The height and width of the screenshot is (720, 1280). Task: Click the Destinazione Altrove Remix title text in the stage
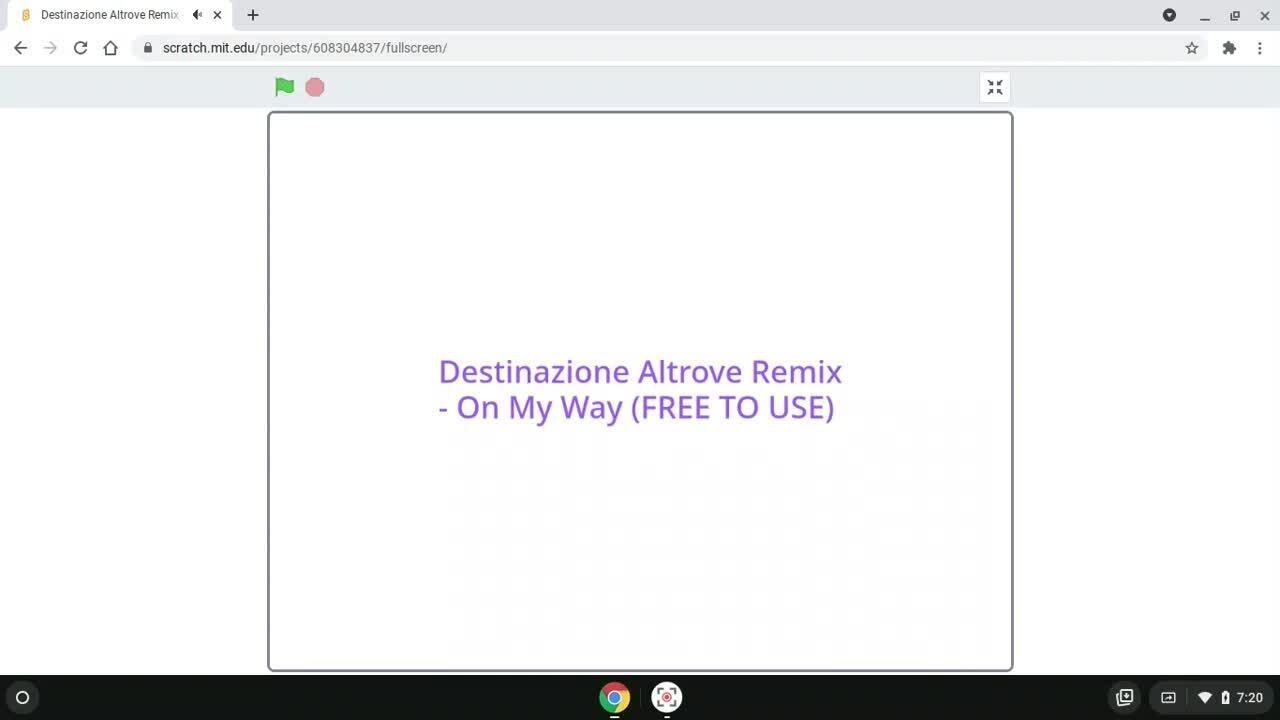click(x=640, y=389)
